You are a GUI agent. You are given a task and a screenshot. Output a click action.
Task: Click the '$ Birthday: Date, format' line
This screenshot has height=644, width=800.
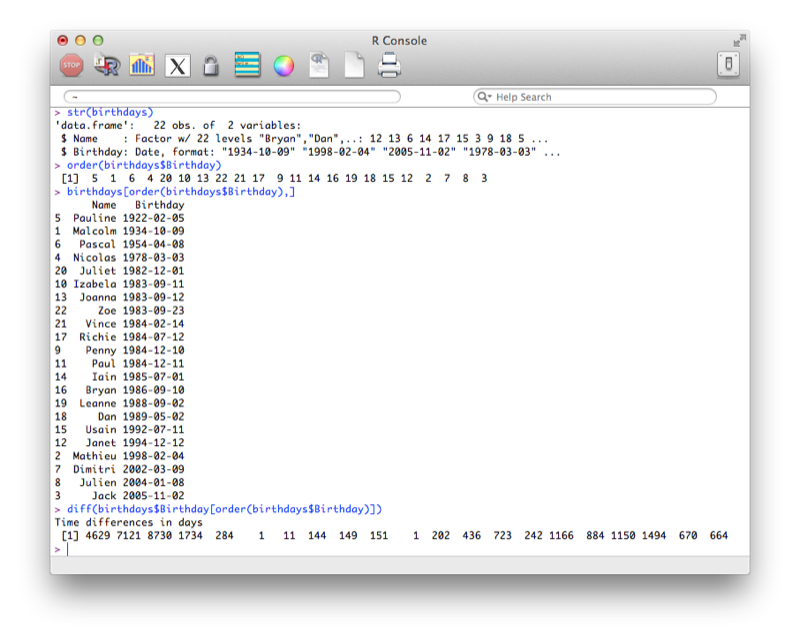tap(310, 152)
